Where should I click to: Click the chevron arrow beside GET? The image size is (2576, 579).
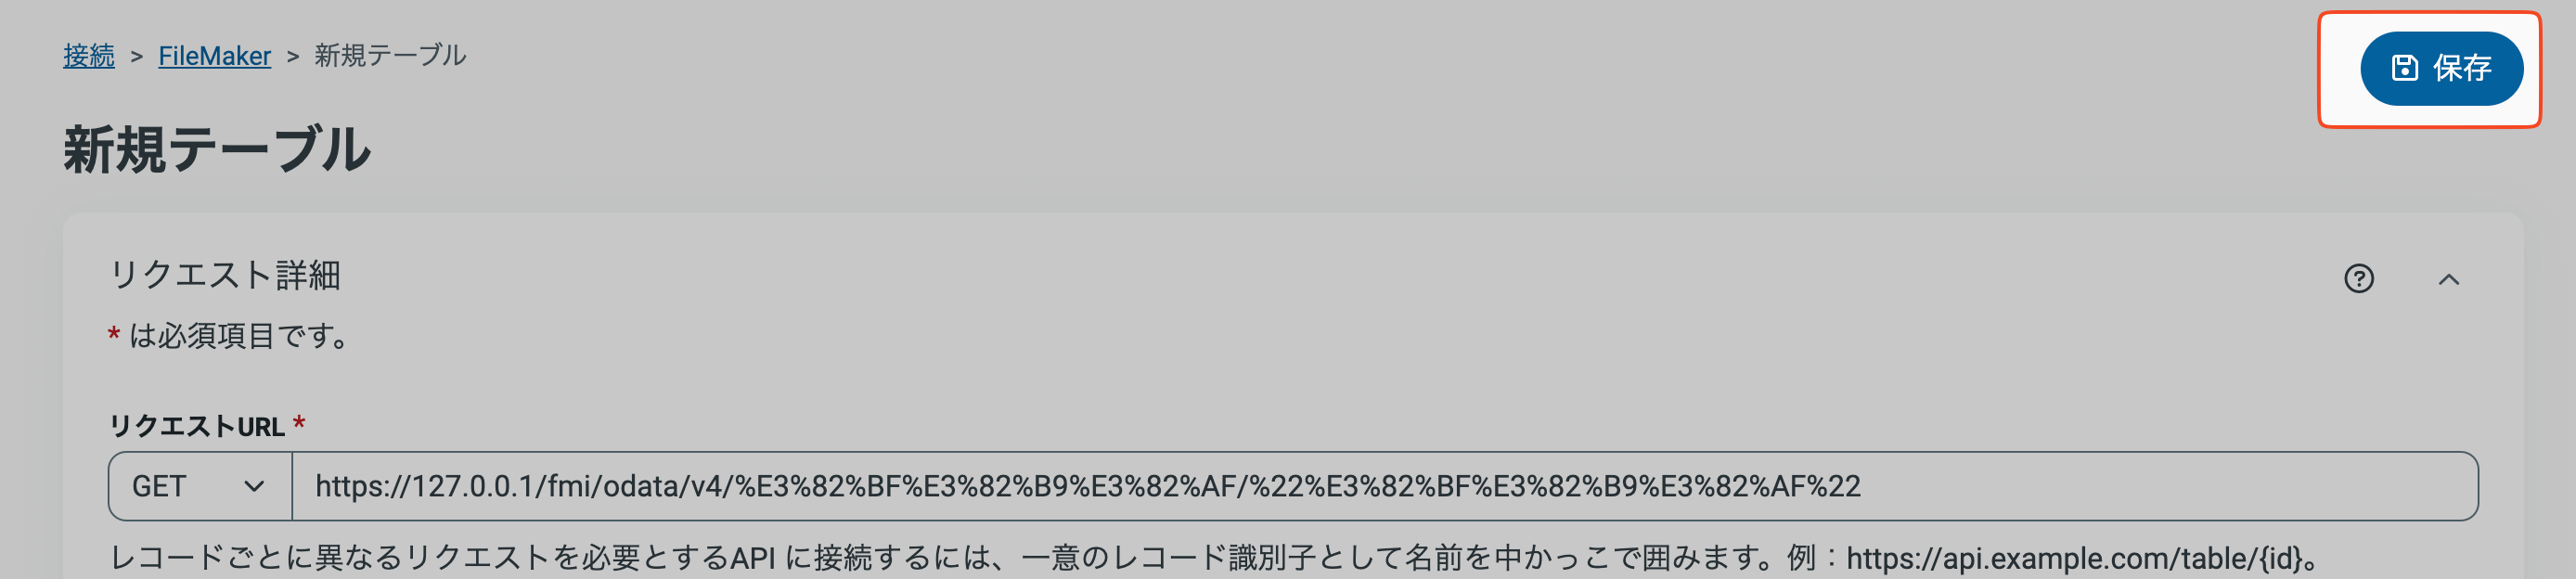pyautogui.click(x=254, y=486)
